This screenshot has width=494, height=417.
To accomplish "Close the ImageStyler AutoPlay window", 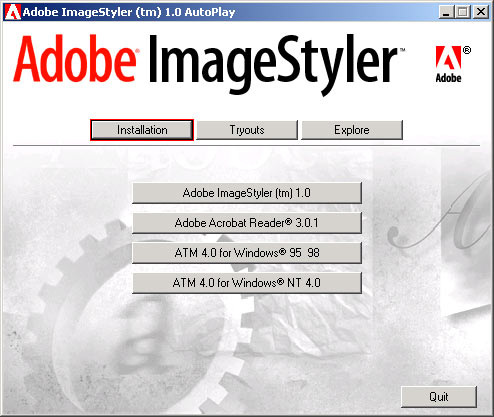I will (481, 12).
